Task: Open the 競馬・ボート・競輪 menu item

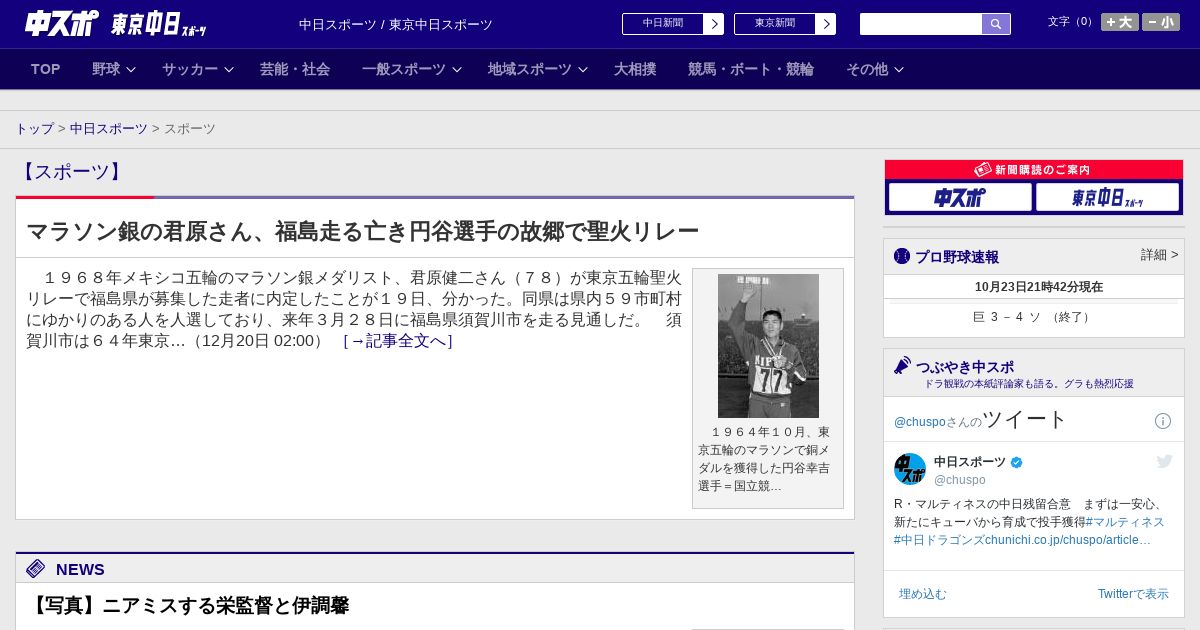Action: (751, 69)
